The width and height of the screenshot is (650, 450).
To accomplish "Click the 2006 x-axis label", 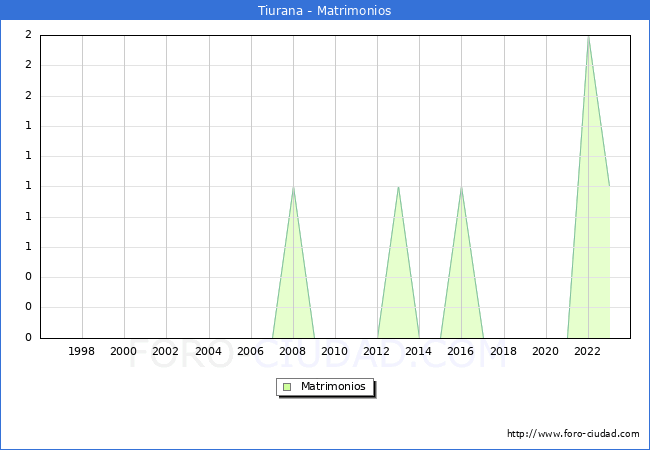I will 250,351.
